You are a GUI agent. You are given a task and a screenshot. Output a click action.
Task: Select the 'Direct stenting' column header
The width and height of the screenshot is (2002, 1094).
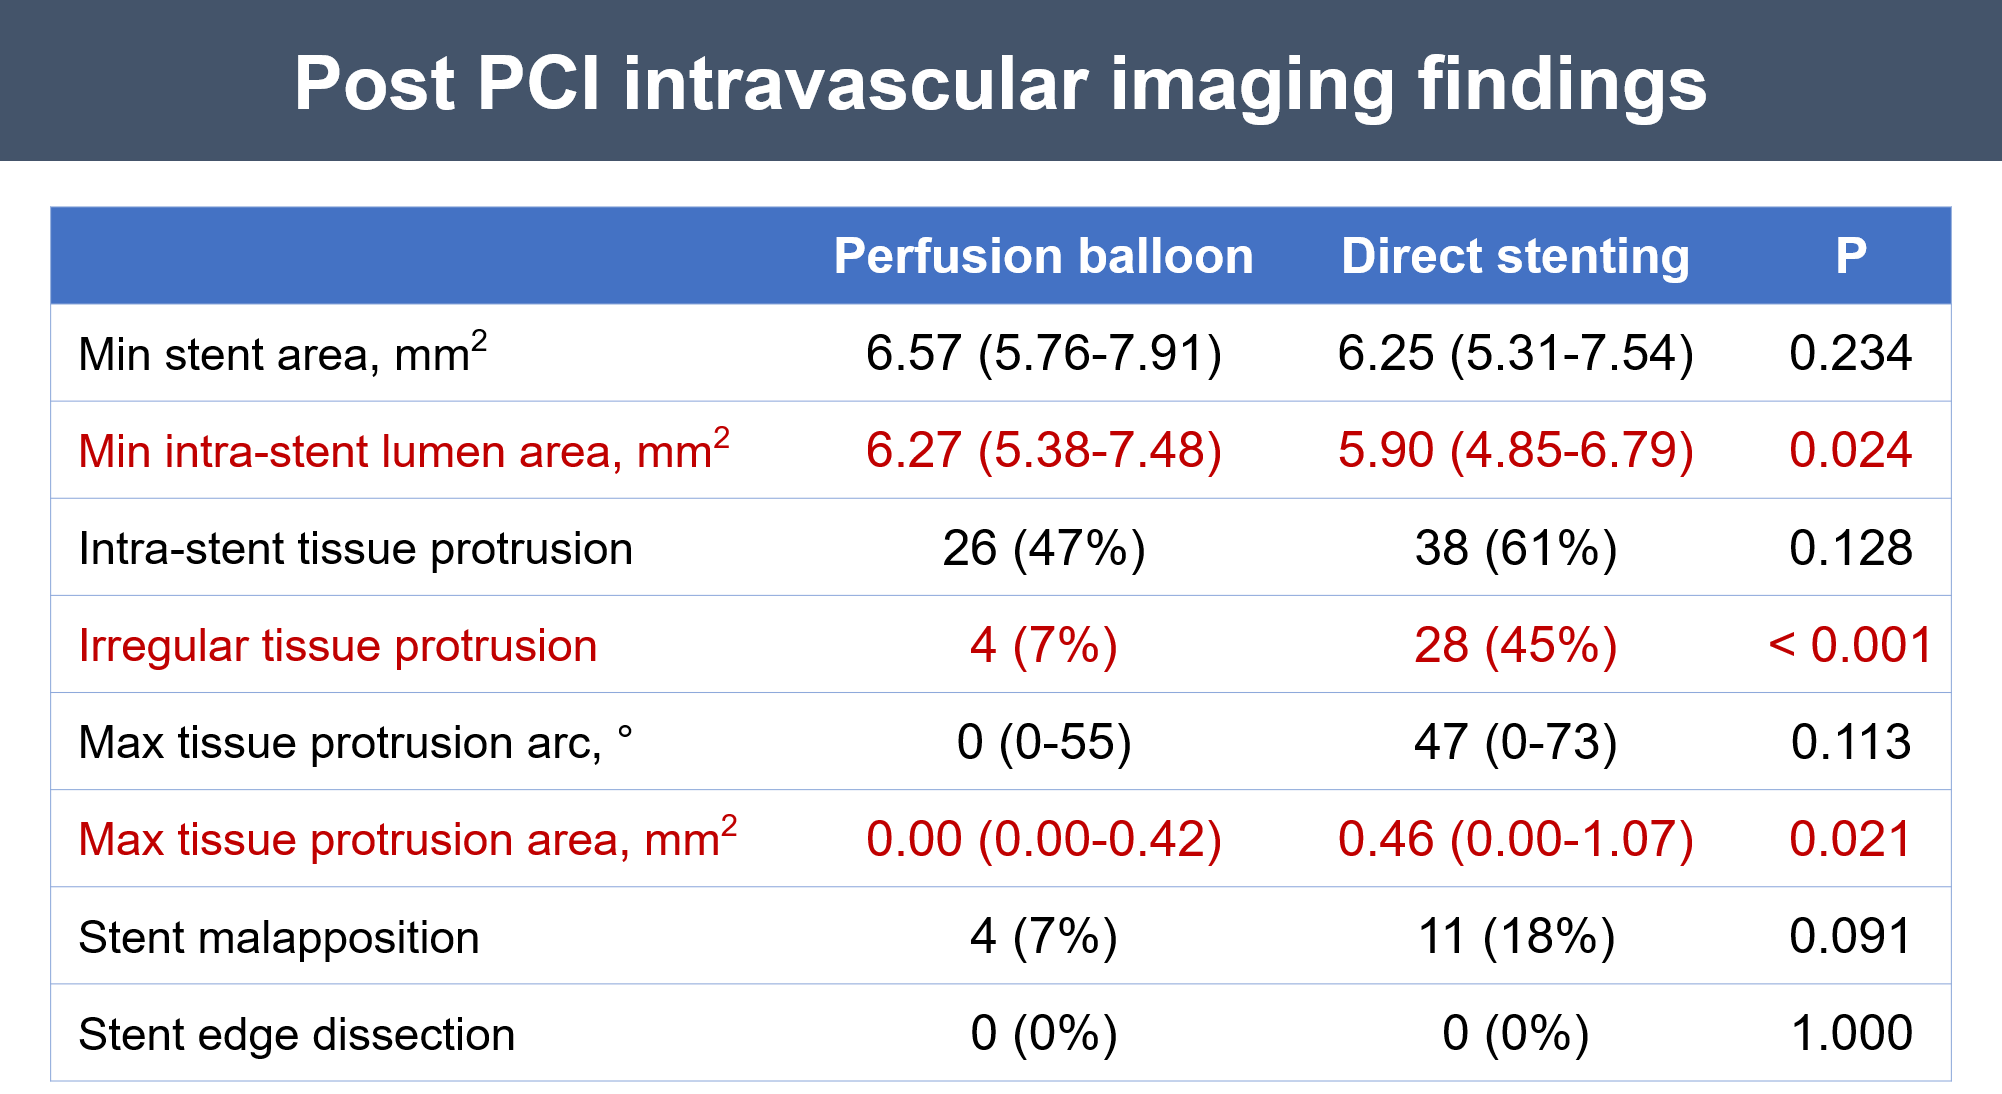pyautogui.click(x=1515, y=257)
